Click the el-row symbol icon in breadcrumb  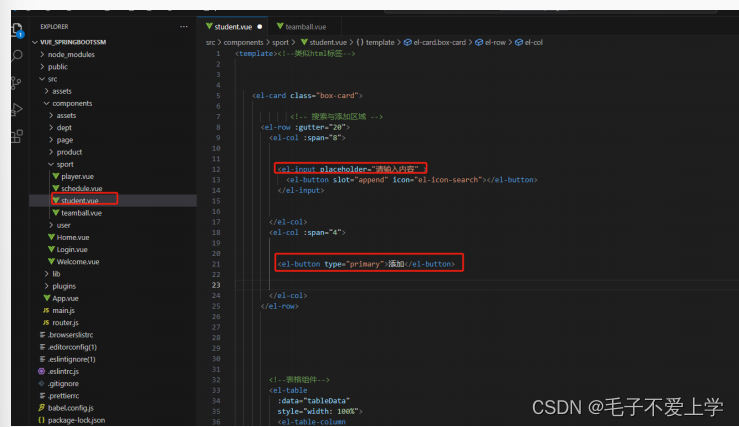pyautogui.click(x=479, y=42)
